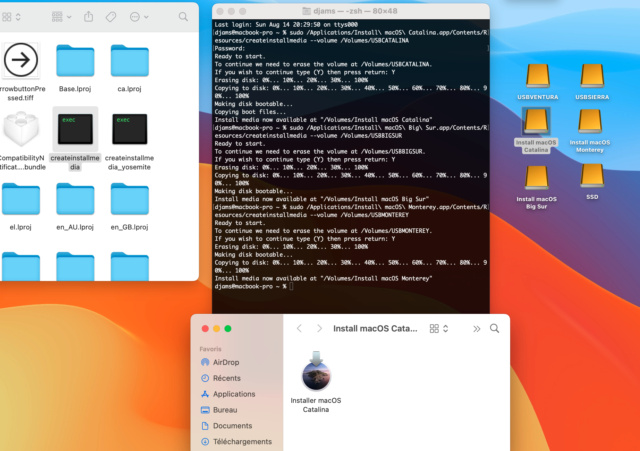This screenshot has width=640, height=451.
Task: Select the Install macOS Monterey desktop drive
Action: tap(590, 122)
